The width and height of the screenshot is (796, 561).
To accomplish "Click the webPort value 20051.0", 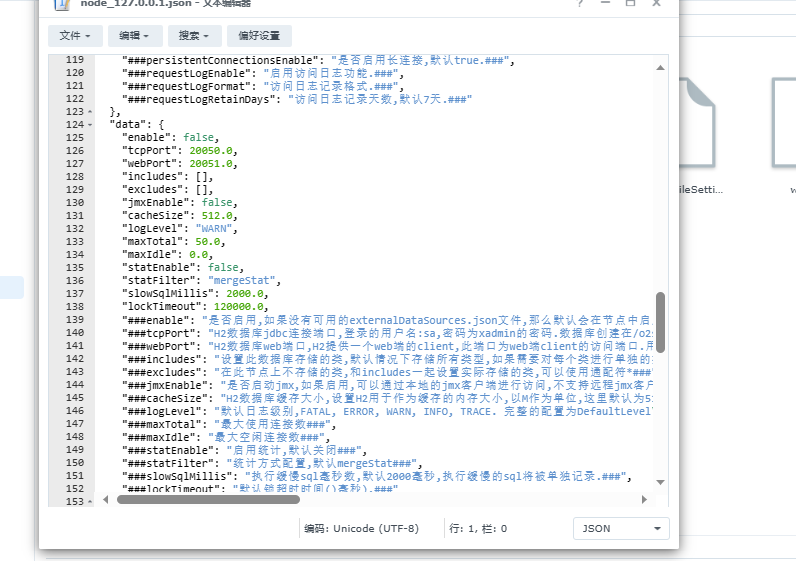I will 211,164.
